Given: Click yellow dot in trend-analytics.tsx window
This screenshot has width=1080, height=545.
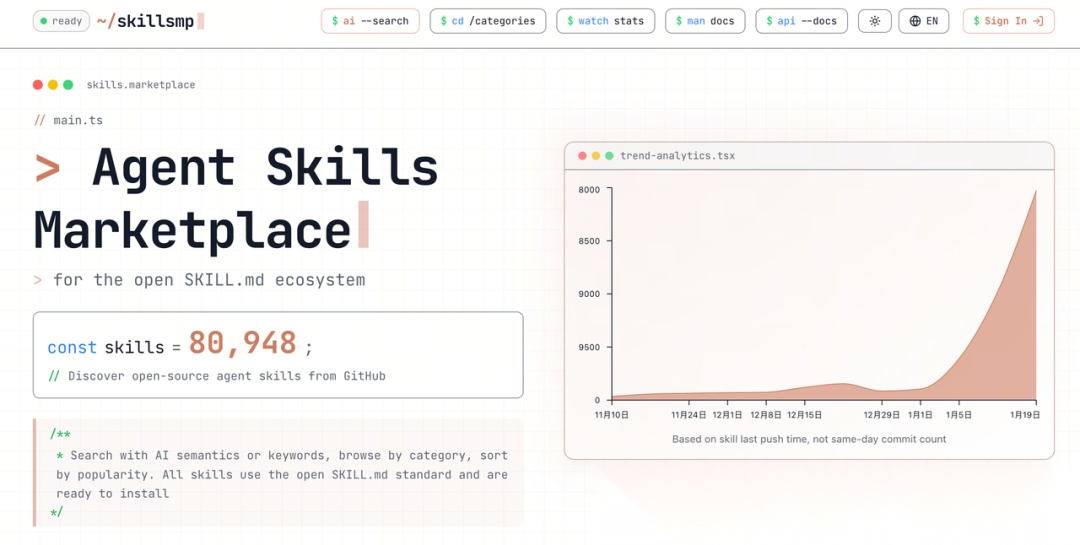Looking at the screenshot, I should (x=596, y=156).
